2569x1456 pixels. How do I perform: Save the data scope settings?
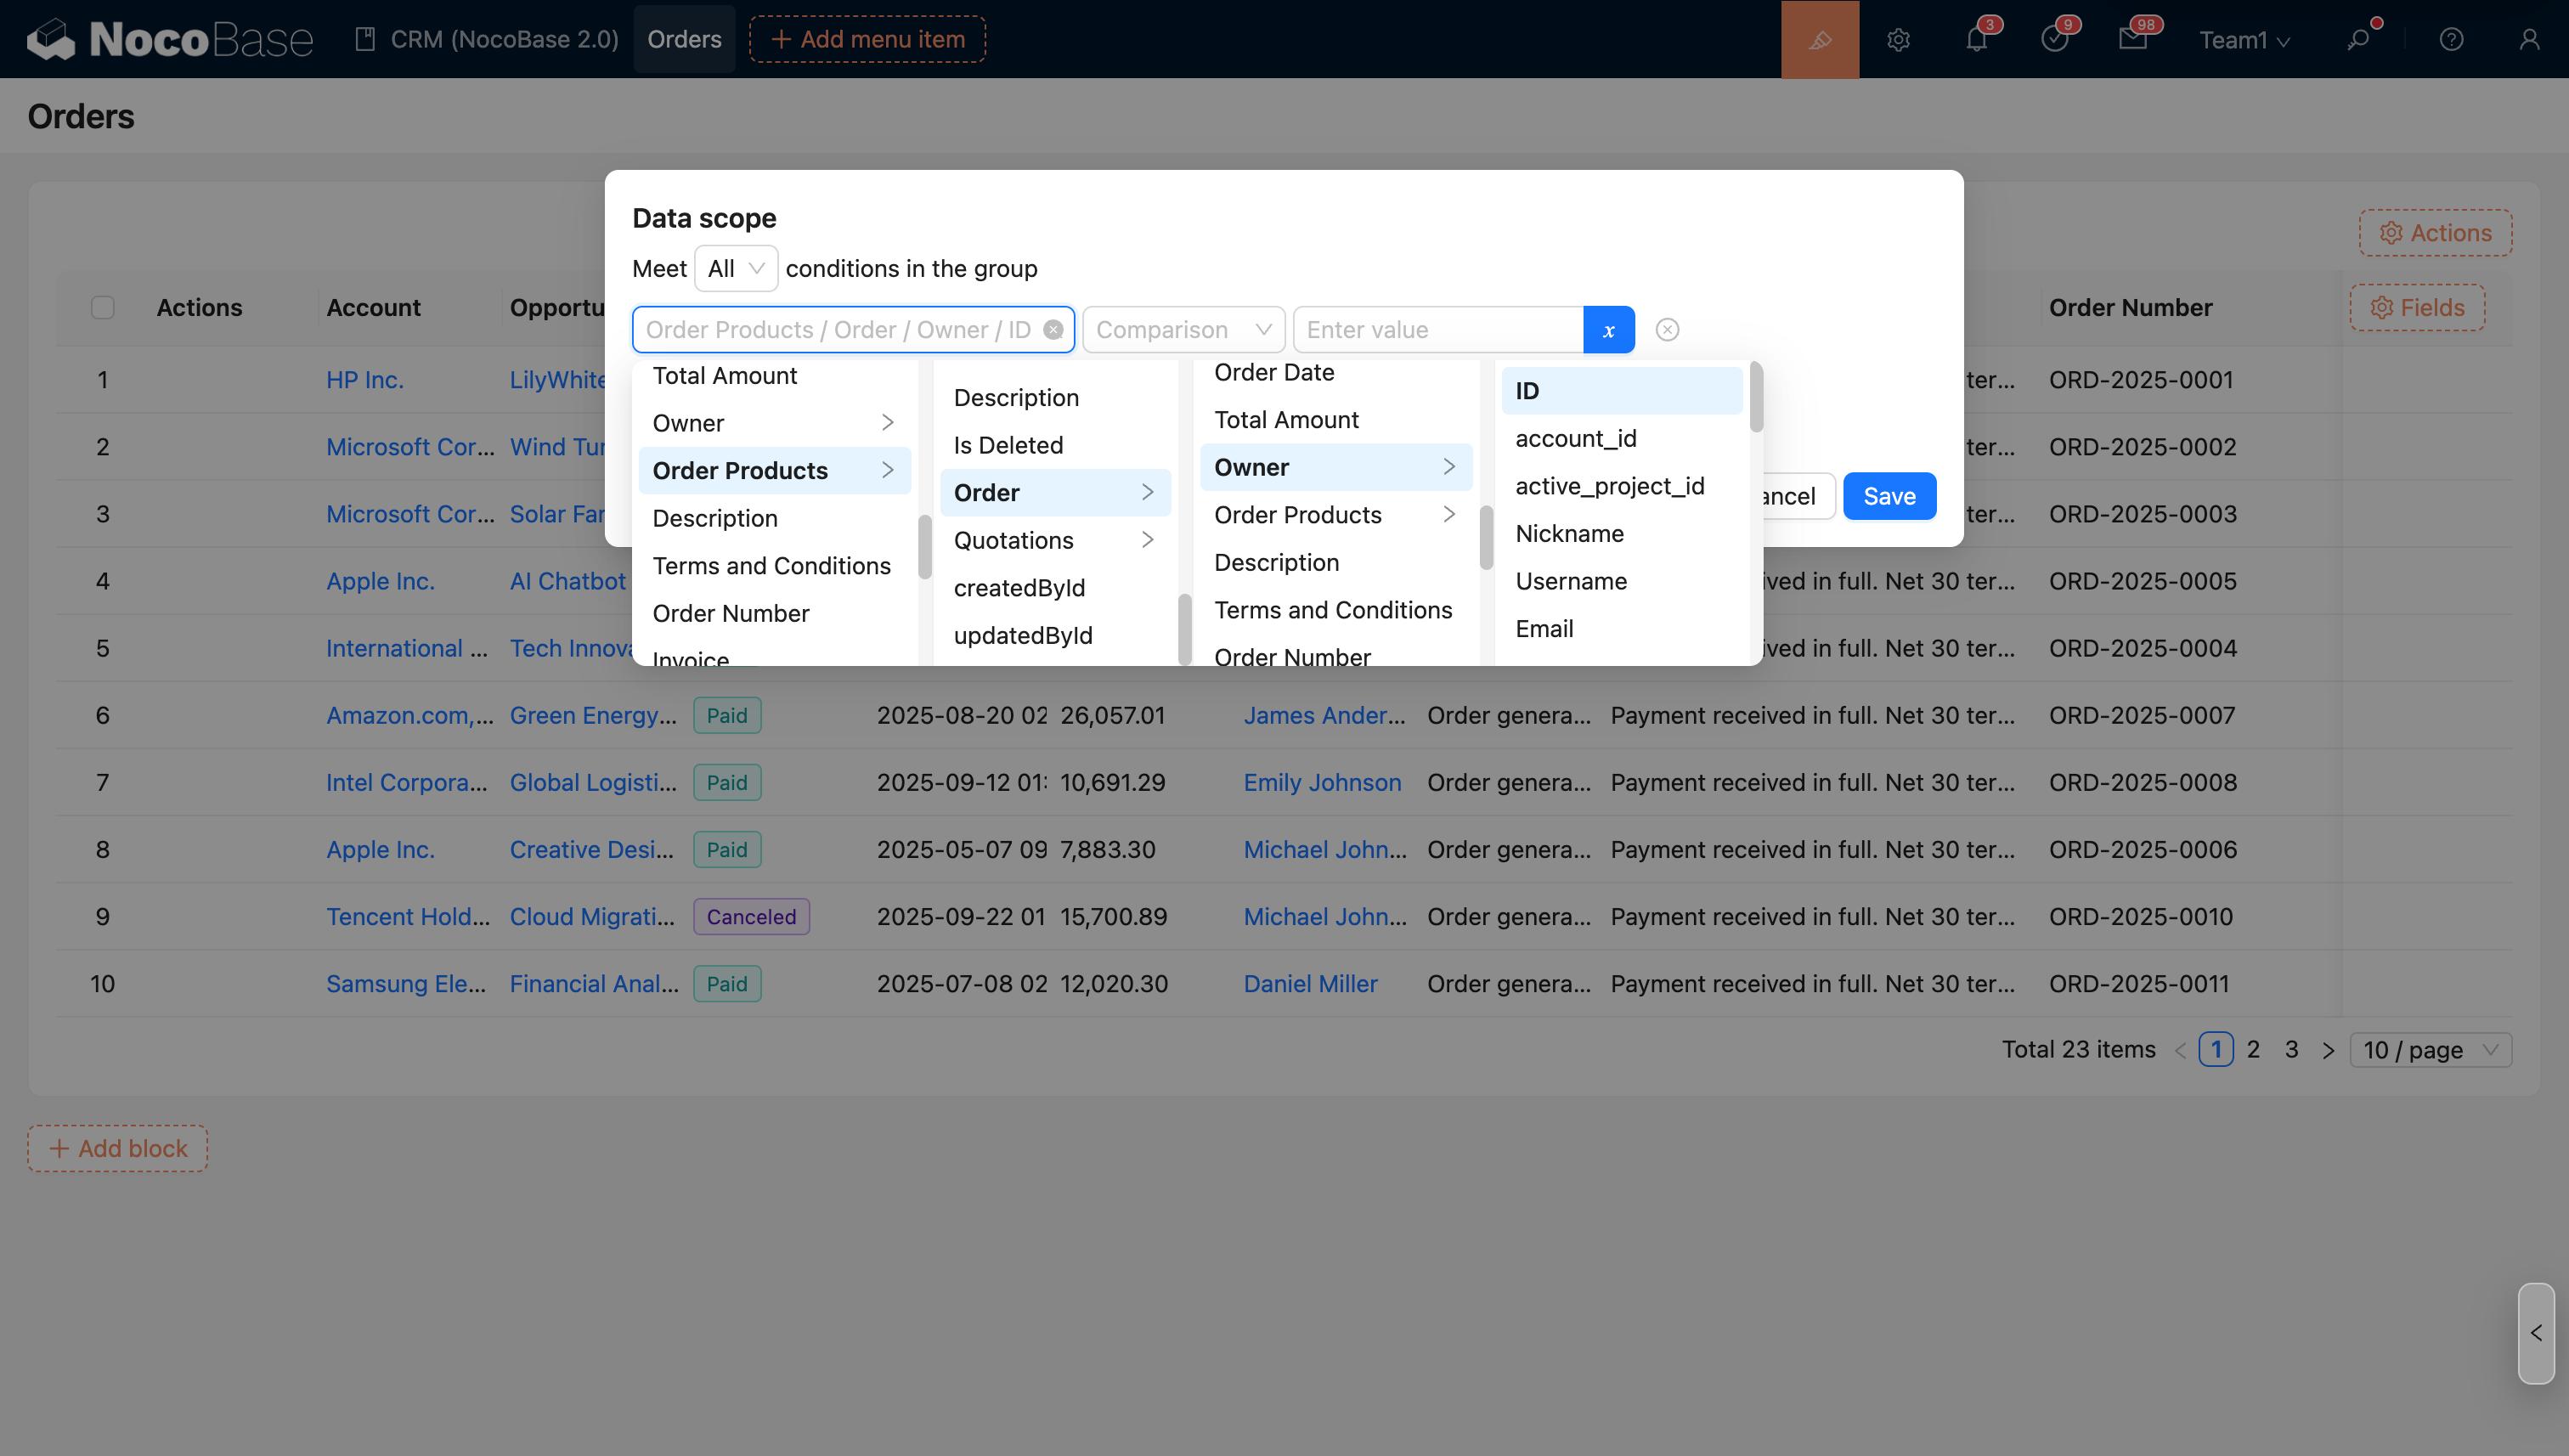[1889, 496]
